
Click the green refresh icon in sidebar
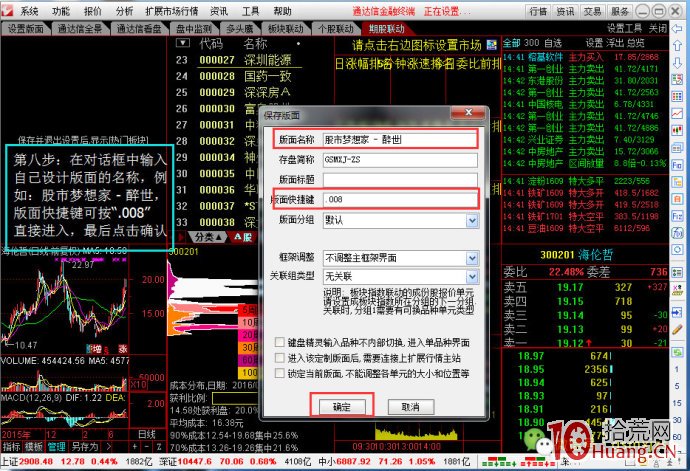pos(677,352)
